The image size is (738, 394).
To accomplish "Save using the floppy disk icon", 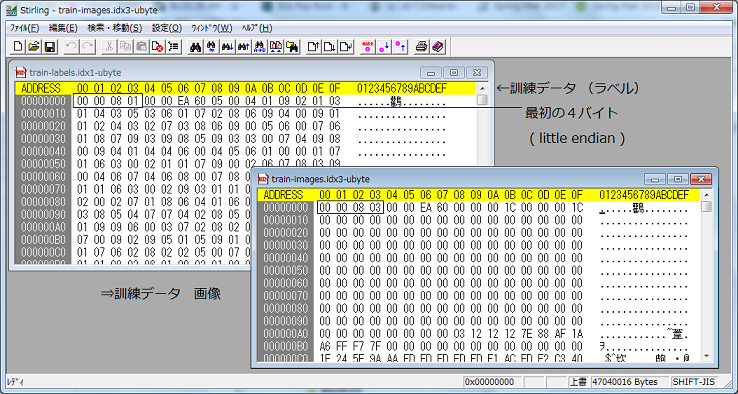I will click(49, 47).
